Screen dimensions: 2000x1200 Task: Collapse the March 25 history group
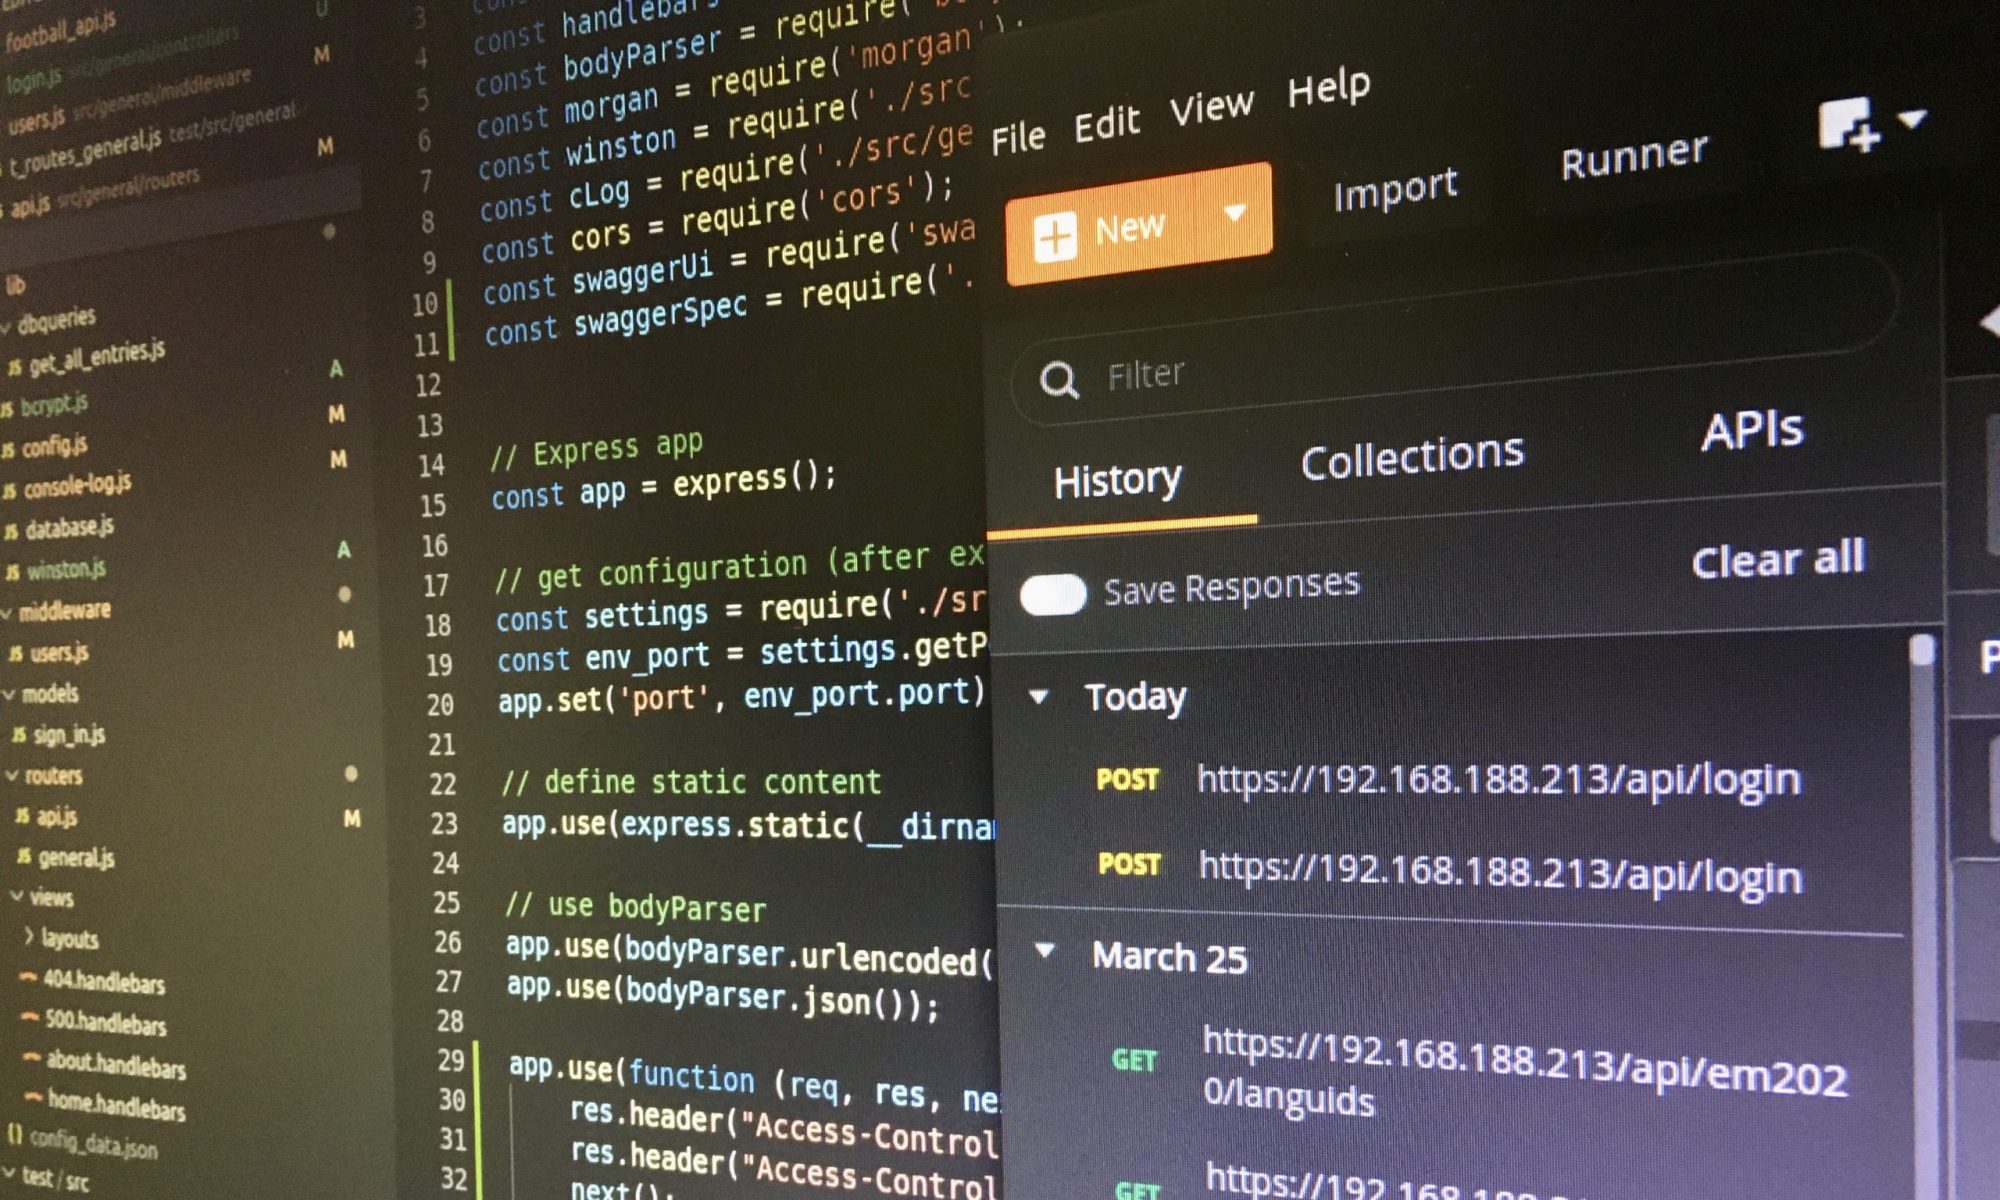tap(1045, 950)
